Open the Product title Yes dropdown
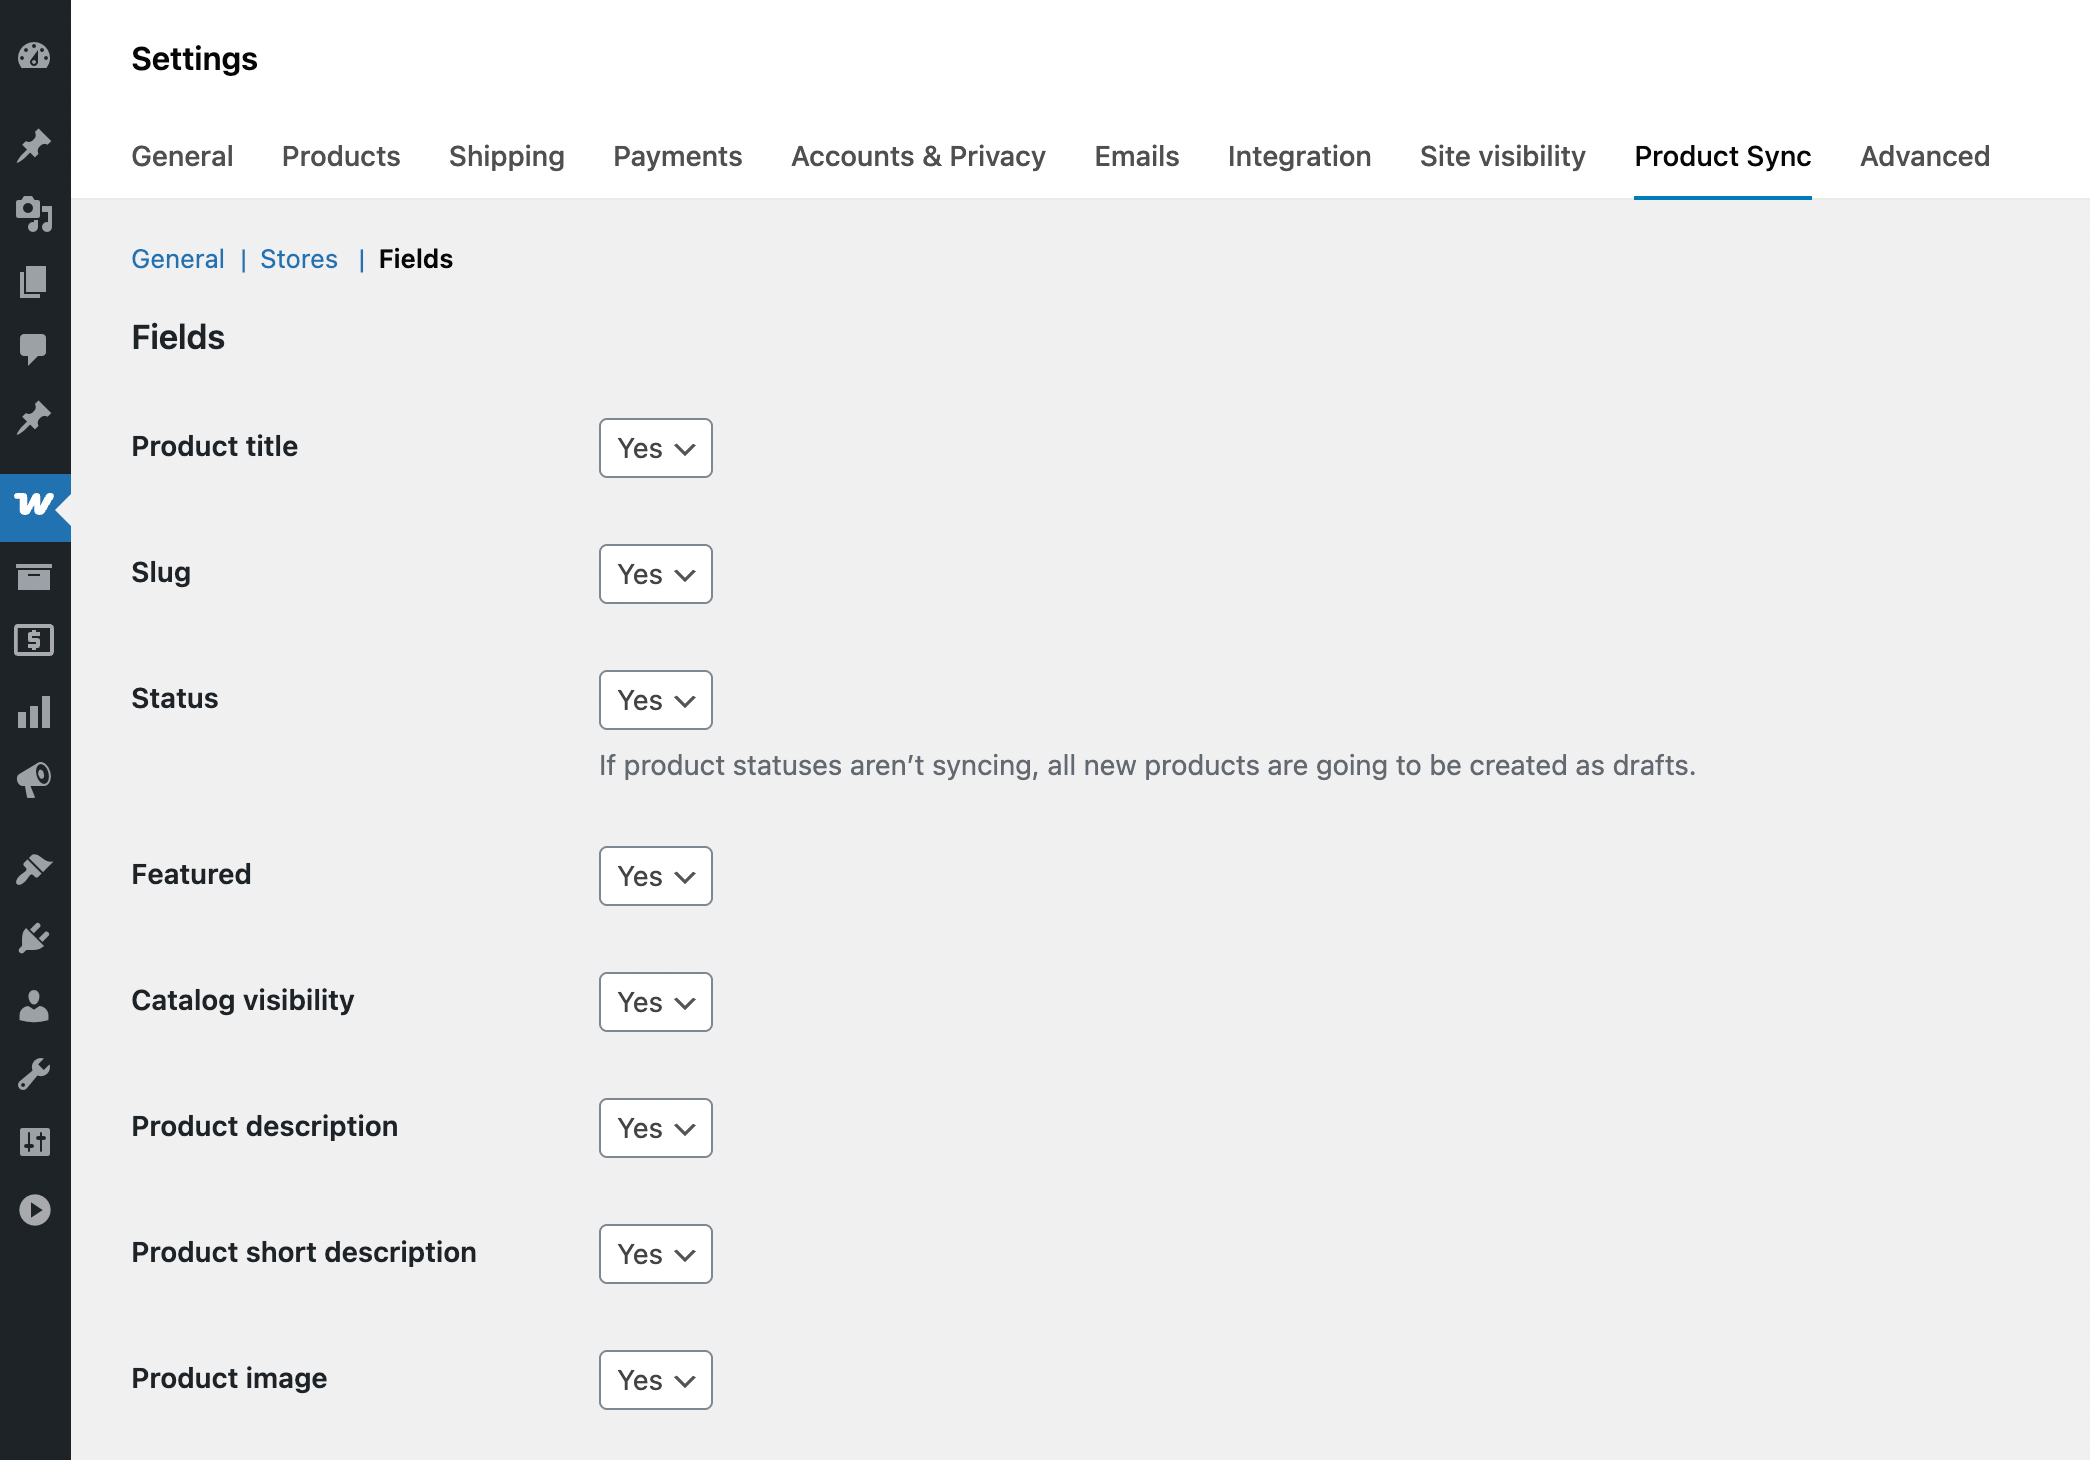 [x=655, y=448]
